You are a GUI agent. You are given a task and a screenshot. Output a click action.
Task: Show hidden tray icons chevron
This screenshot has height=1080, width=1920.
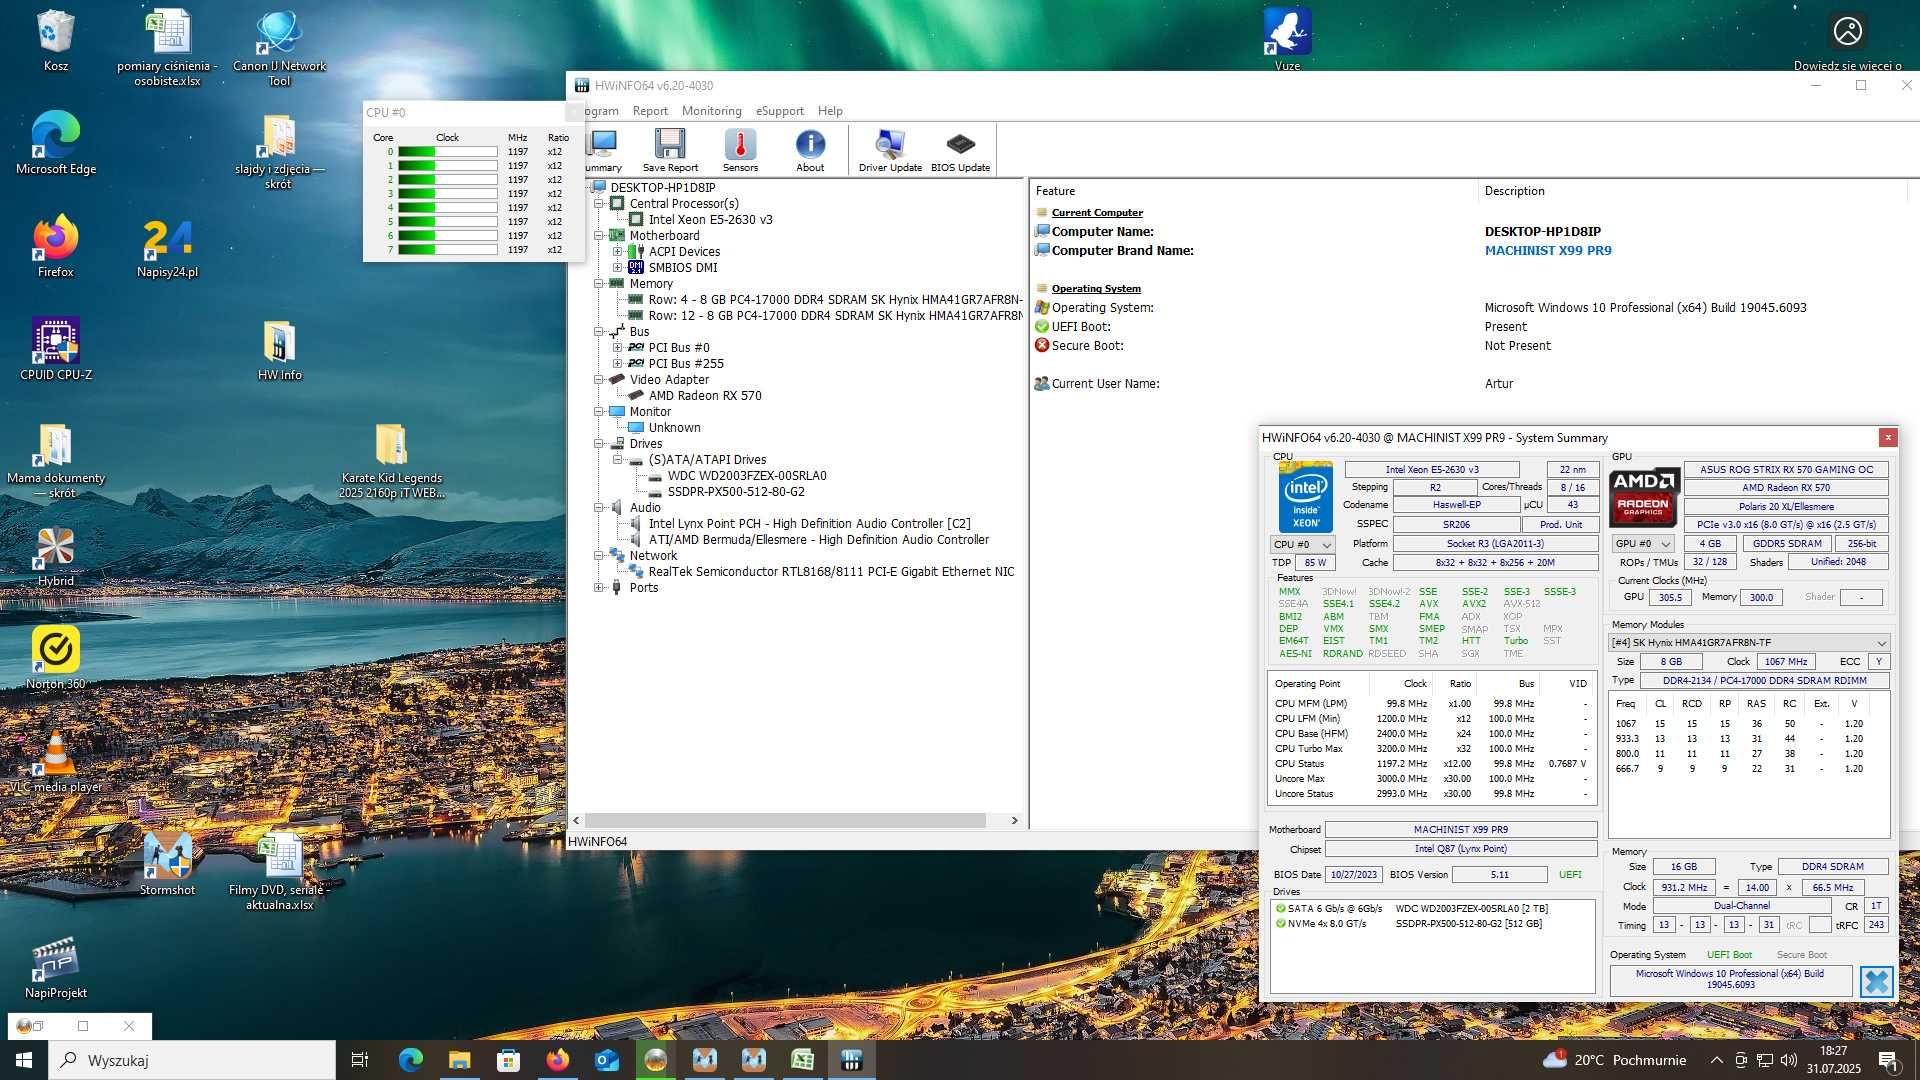(1716, 1060)
